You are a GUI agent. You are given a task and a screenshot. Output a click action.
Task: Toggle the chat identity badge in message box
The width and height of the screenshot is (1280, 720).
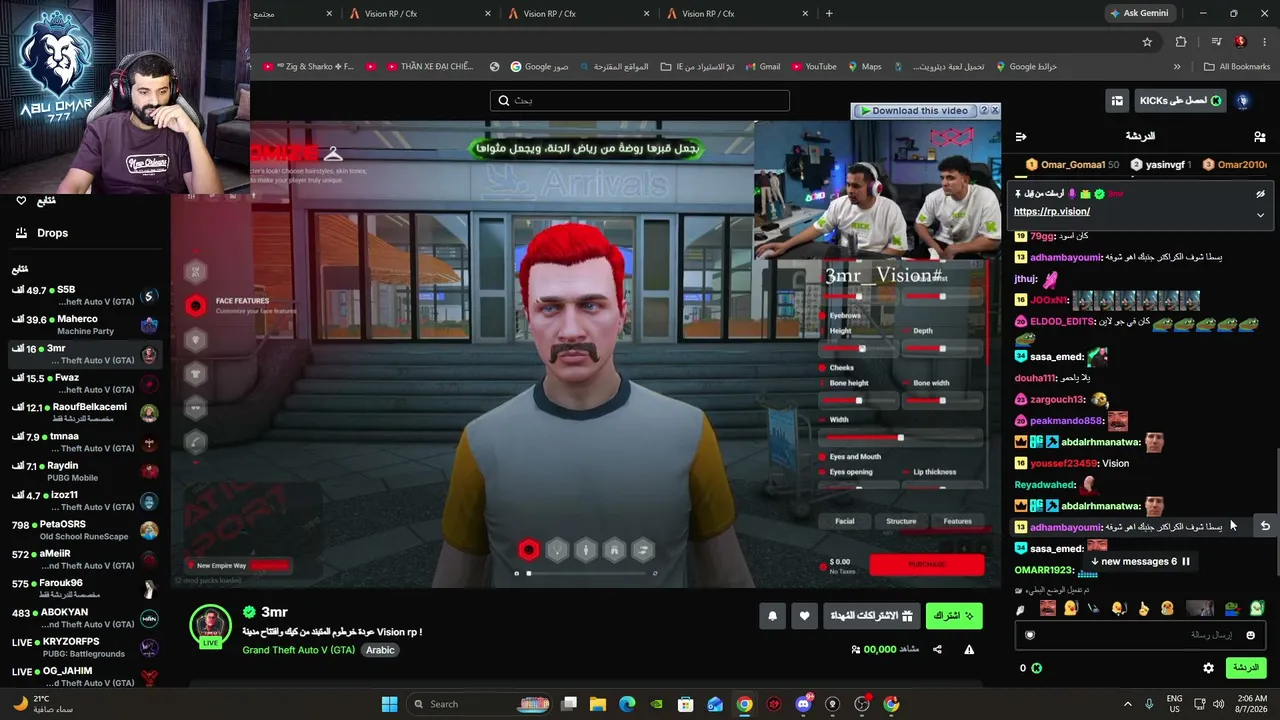tap(1030, 635)
